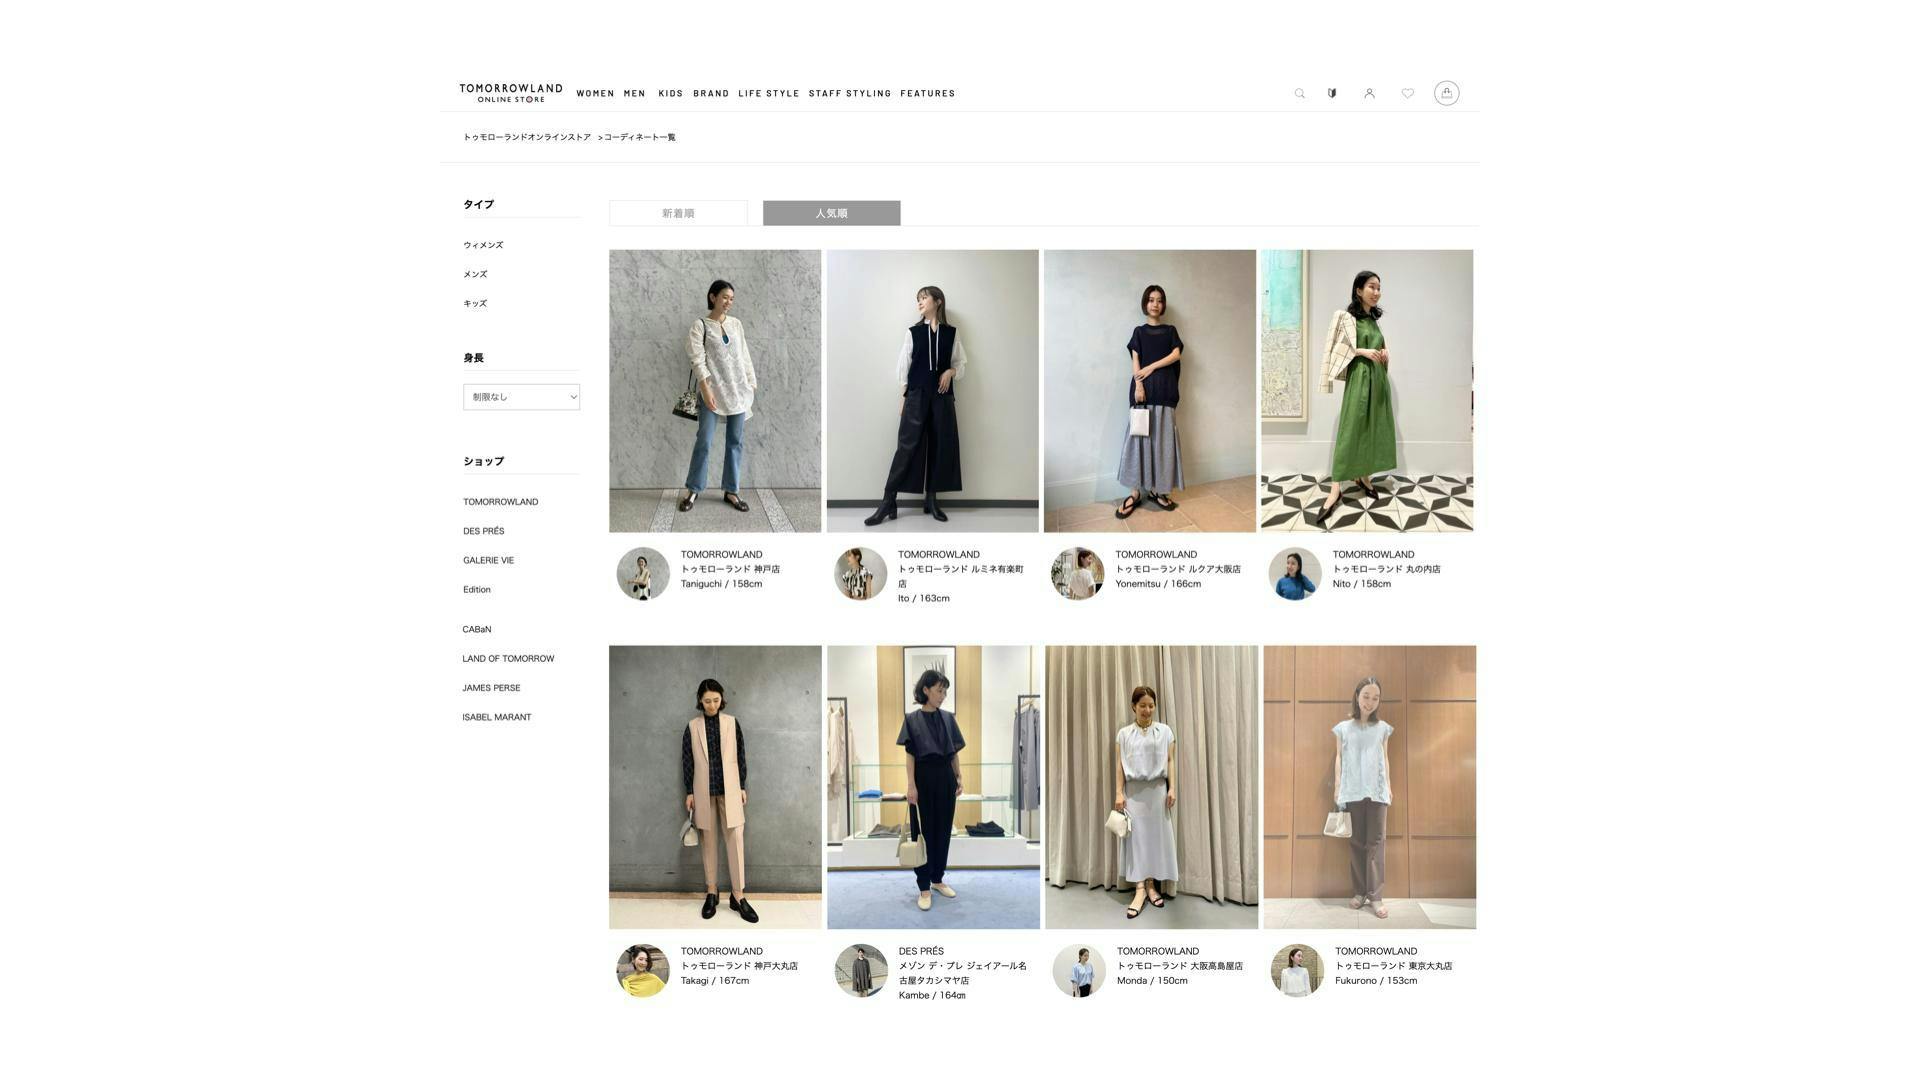
Task: Open the WOMEN menu item
Action: click(x=595, y=94)
